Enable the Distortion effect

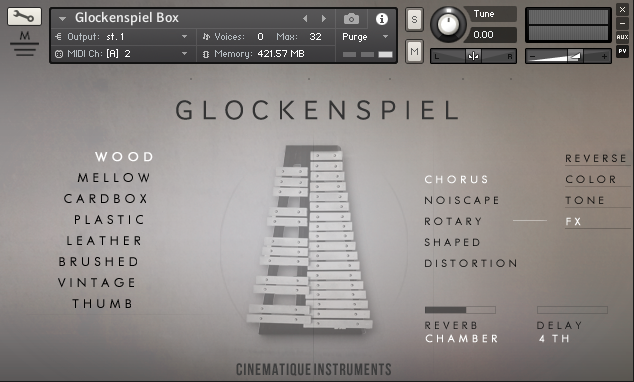coord(471,263)
